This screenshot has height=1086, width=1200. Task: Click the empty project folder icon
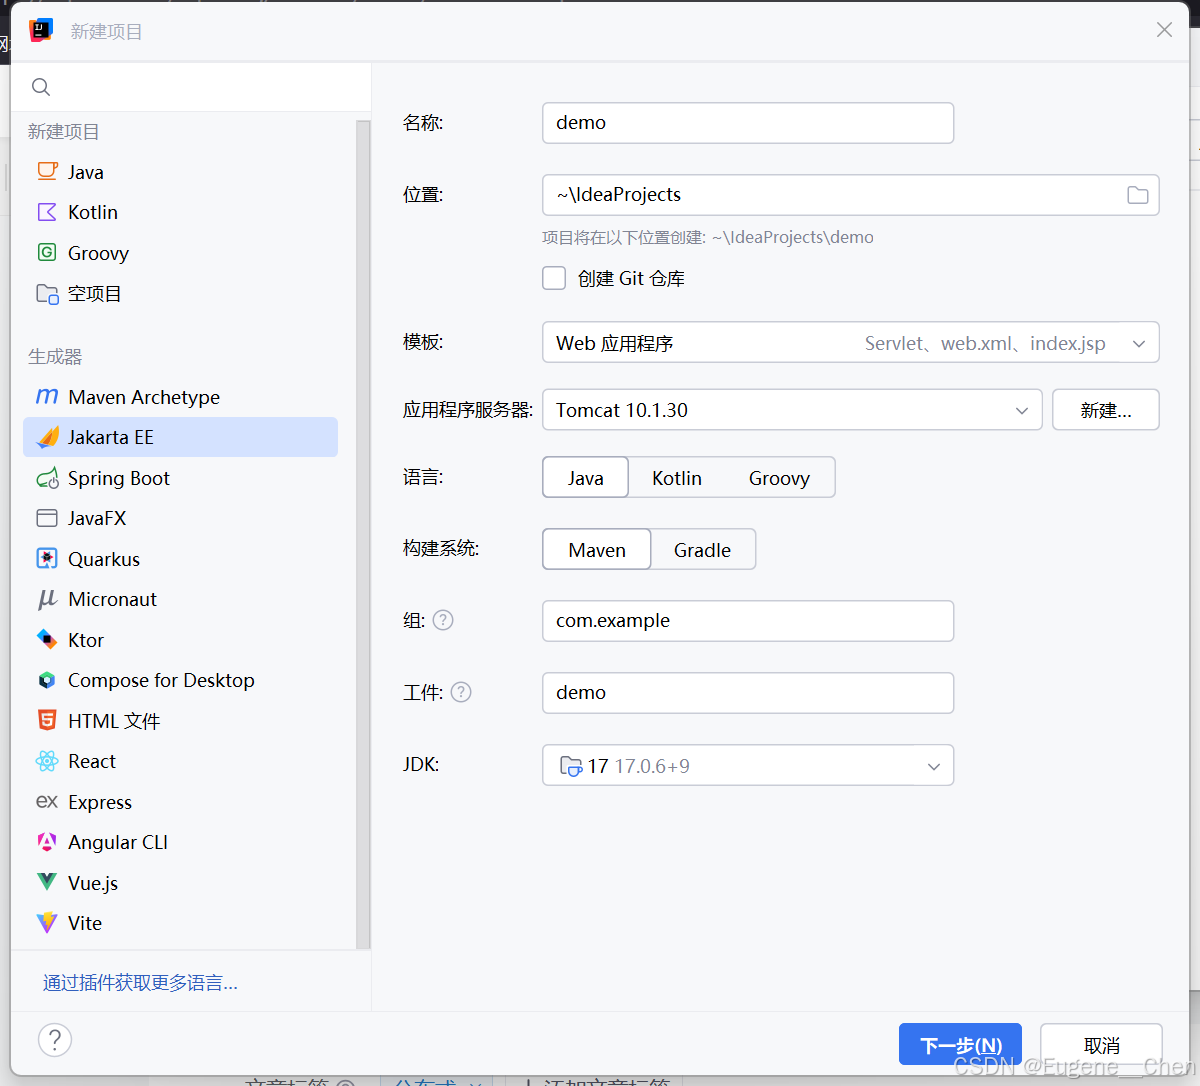47,293
